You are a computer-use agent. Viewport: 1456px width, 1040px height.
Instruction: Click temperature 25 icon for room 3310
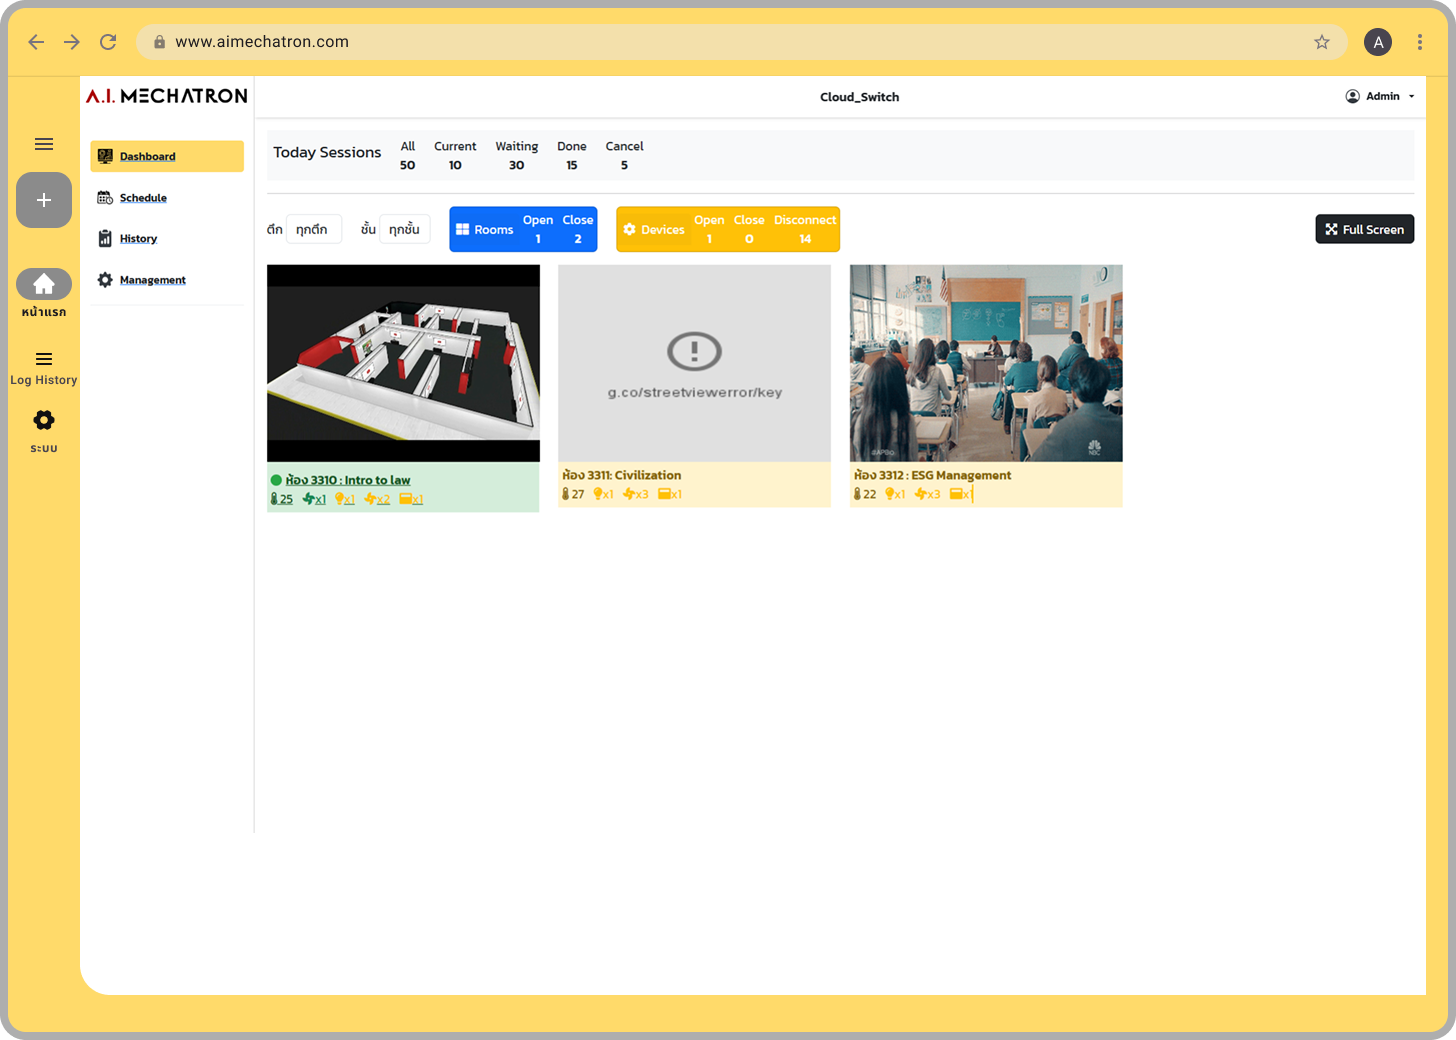click(282, 499)
